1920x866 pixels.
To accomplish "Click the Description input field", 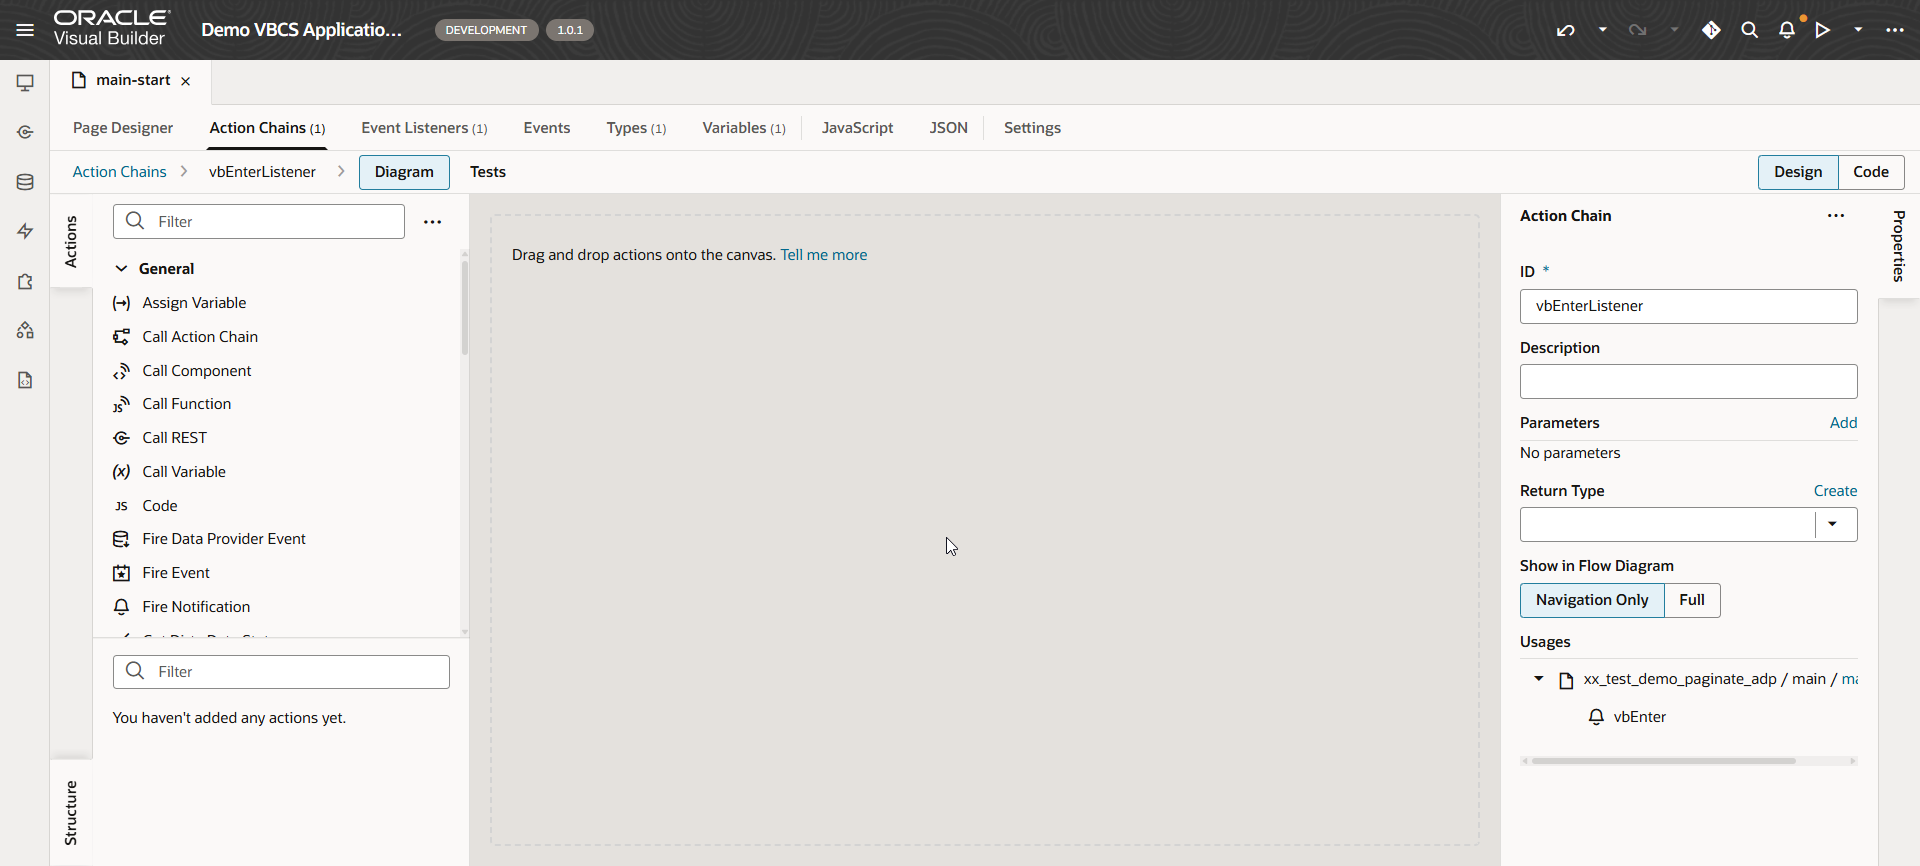I will (1688, 381).
